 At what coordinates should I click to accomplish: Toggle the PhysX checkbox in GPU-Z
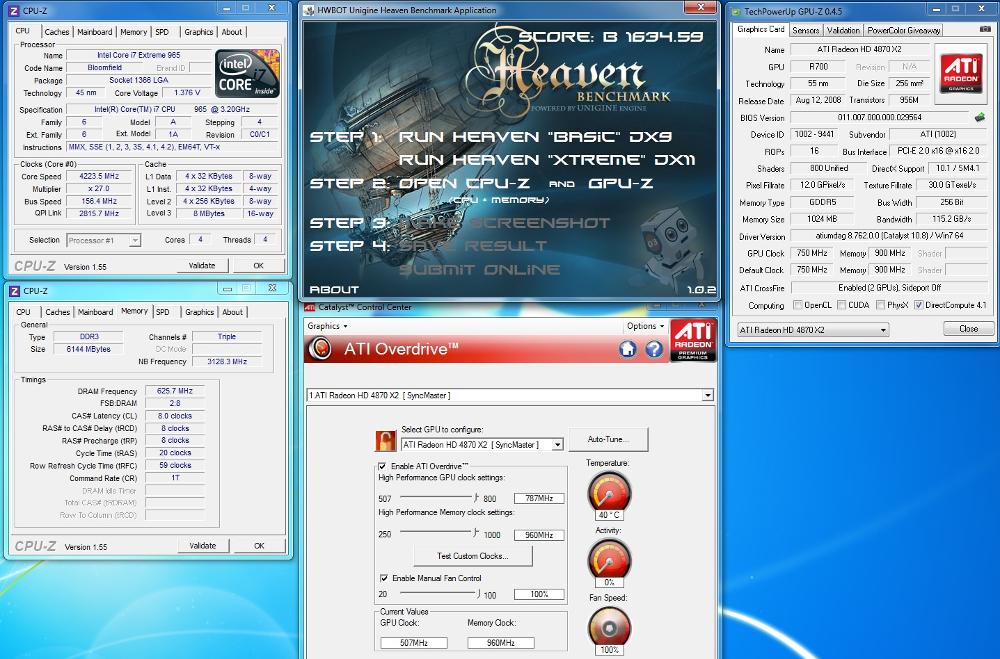[880, 305]
